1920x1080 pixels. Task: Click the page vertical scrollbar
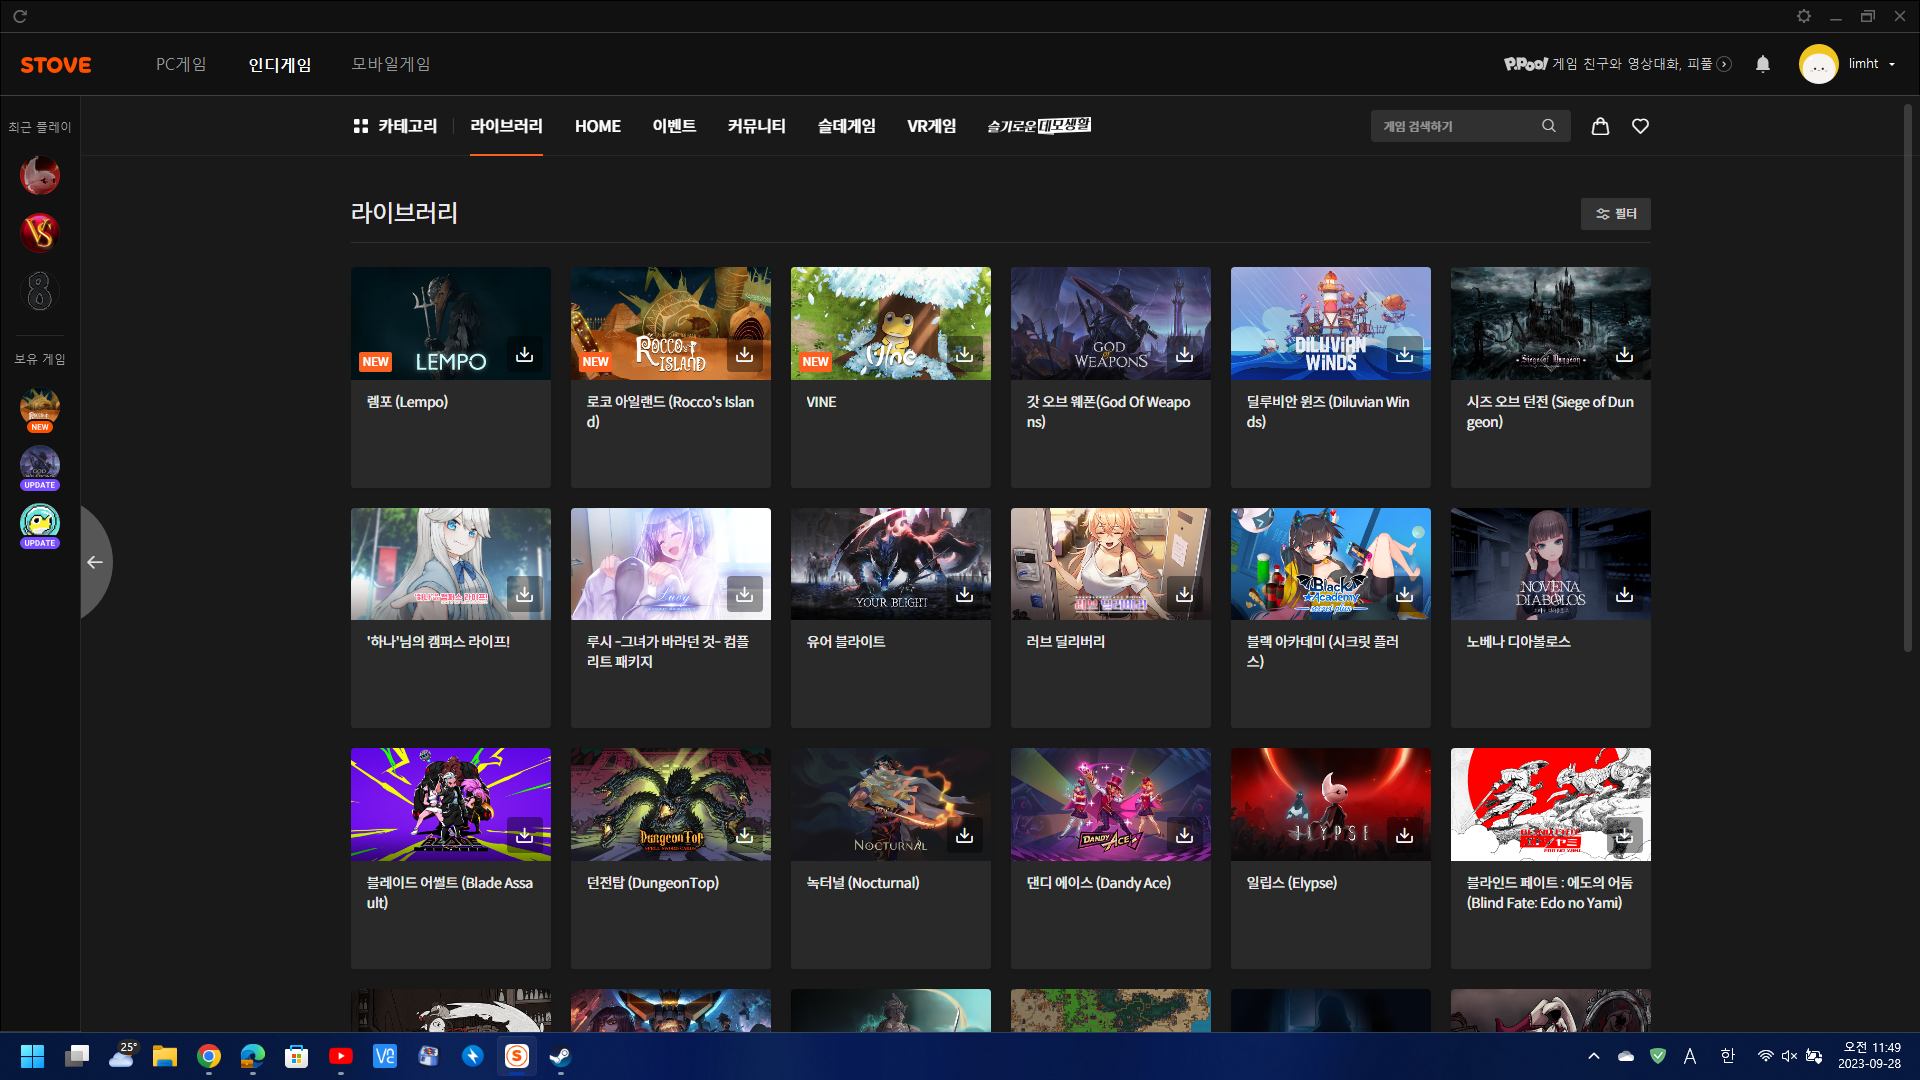tap(1908, 380)
